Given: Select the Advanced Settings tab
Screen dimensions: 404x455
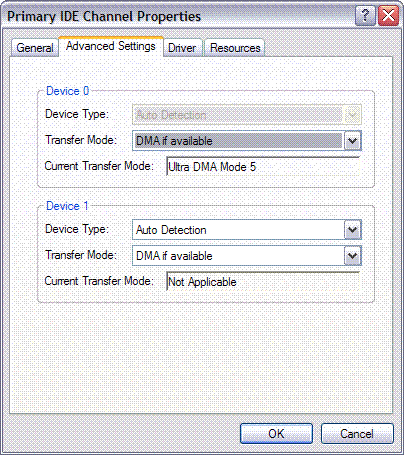Looking at the screenshot, I should pyautogui.click(x=111, y=46).
